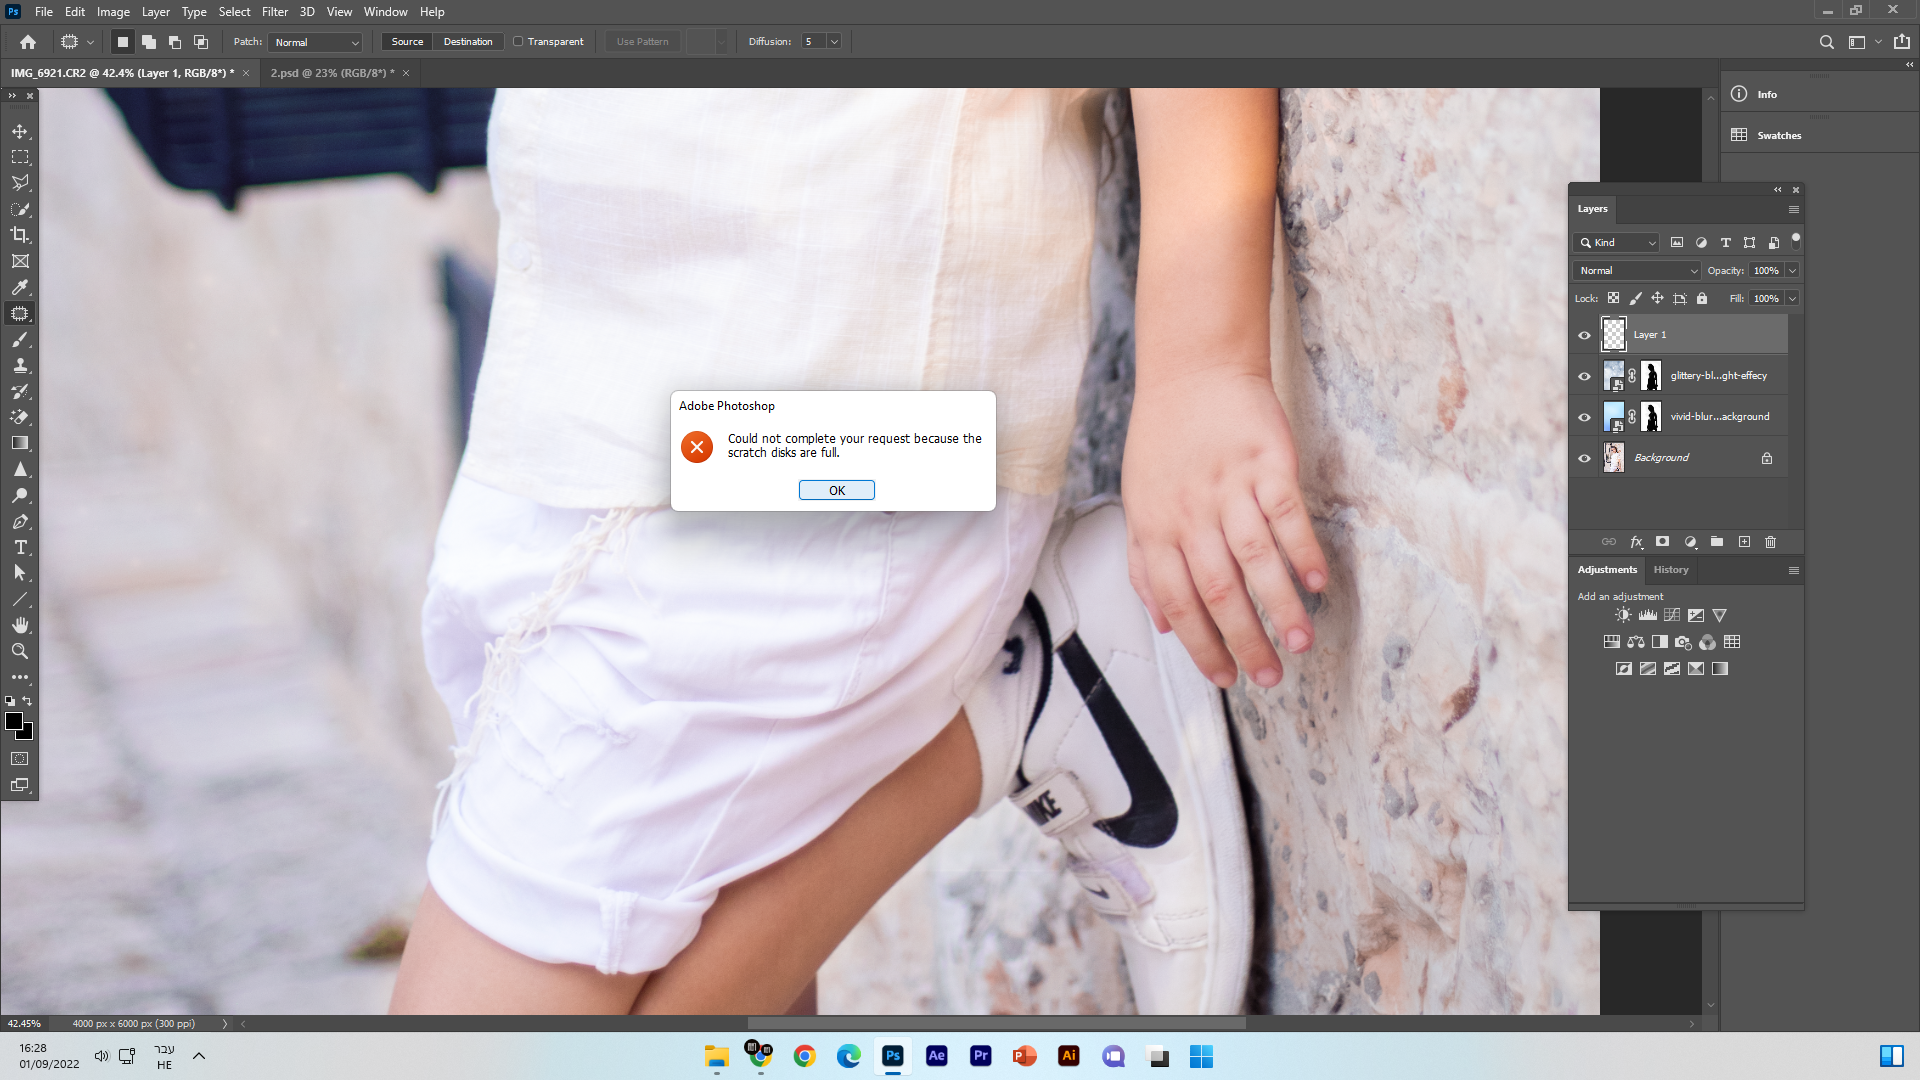Select the Hand tool
Screen dimensions: 1920x1080
pos(20,625)
